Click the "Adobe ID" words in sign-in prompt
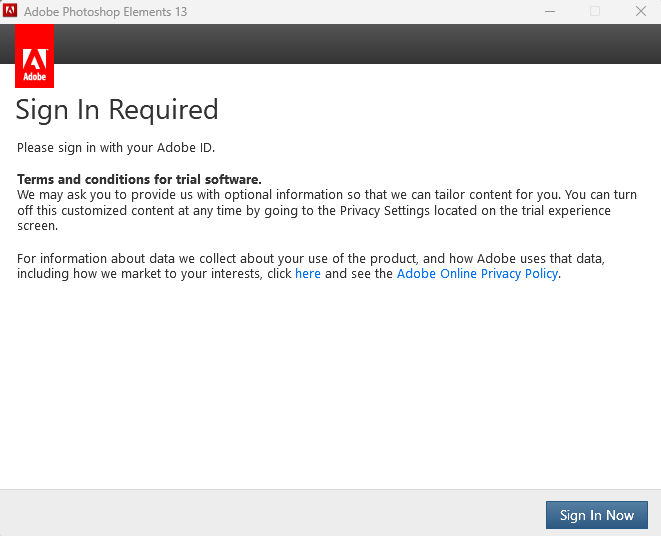The image size is (661, 536). pos(186,148)
